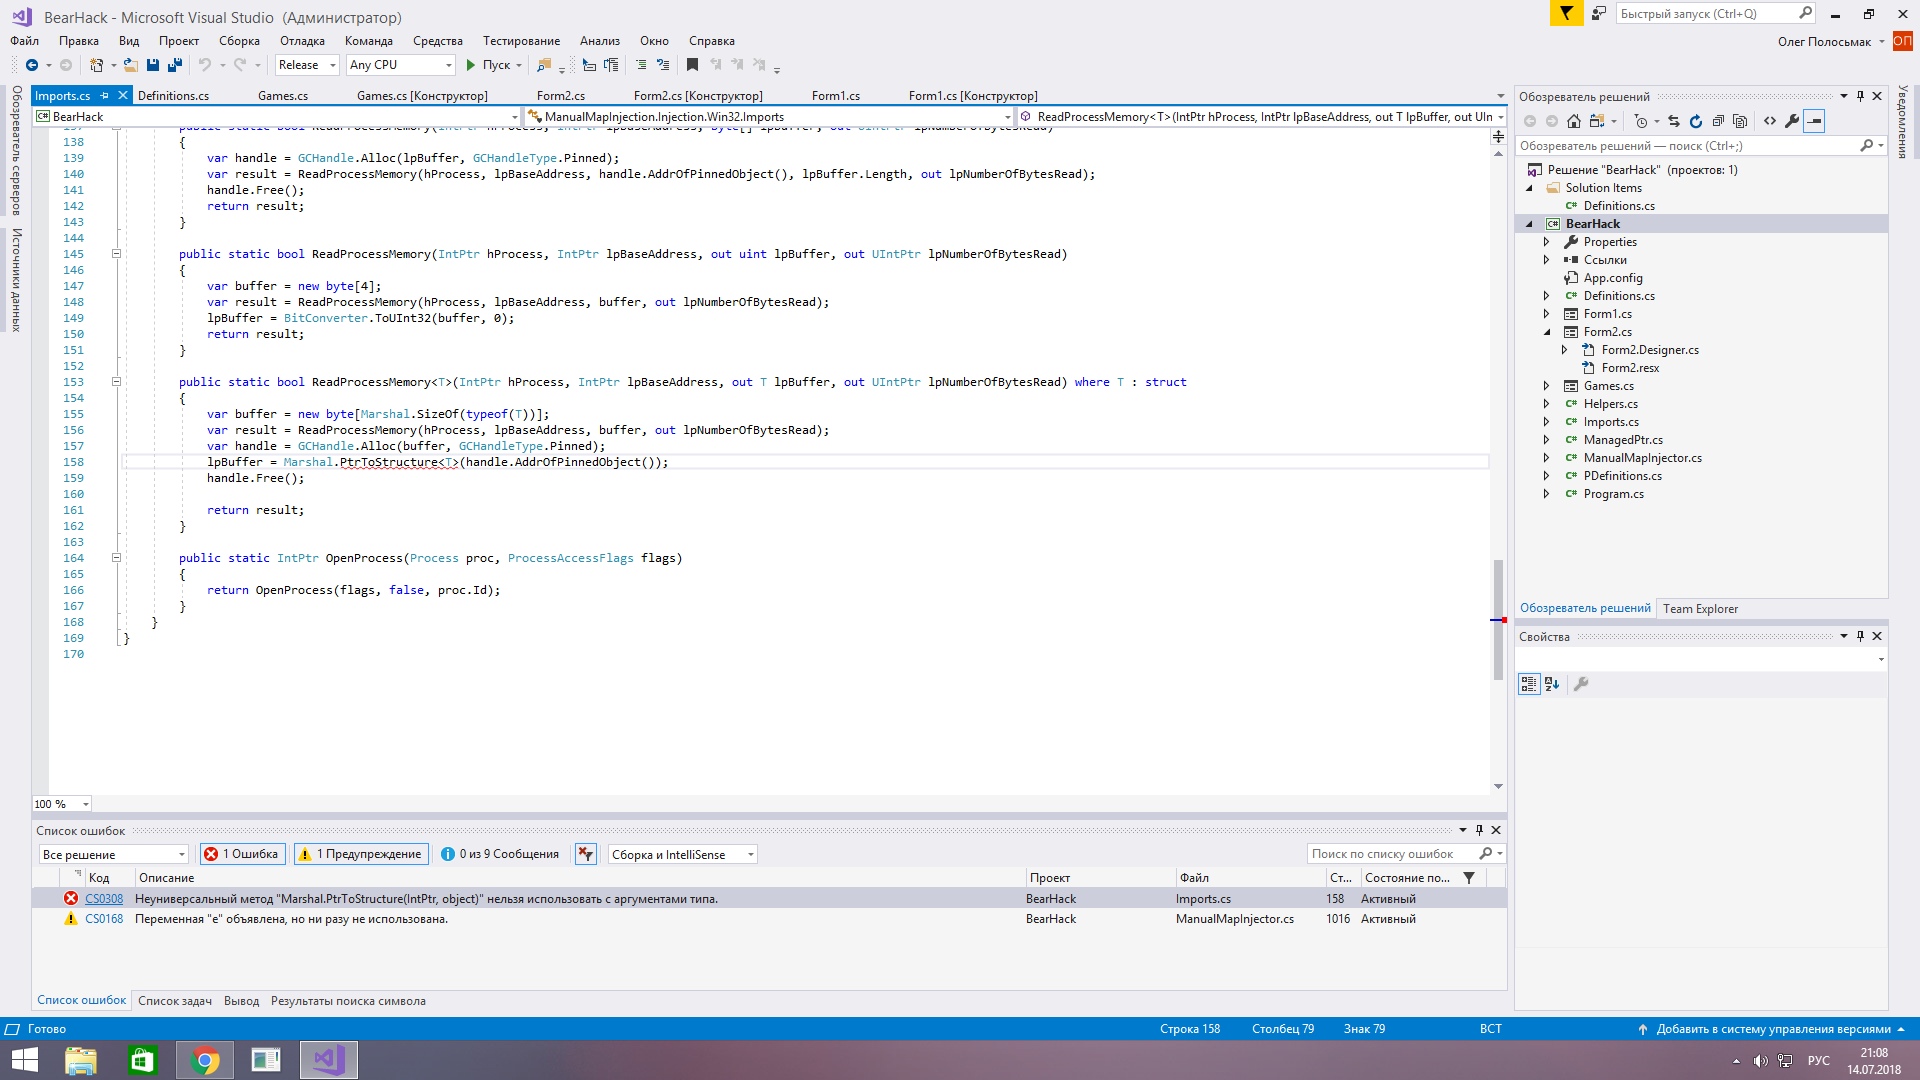Refresh the Solution Explorer
1920x1080 pixels.
pos(1696,121)
